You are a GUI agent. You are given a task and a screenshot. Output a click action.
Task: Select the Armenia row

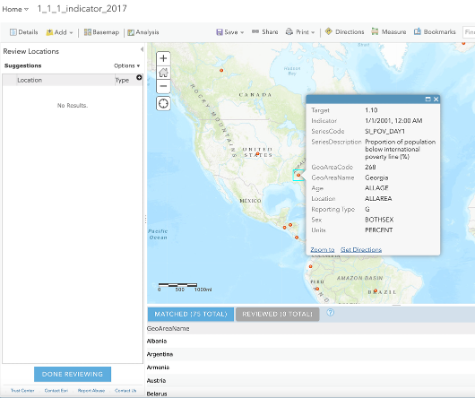pyautogui.click(x=311, y=367)
